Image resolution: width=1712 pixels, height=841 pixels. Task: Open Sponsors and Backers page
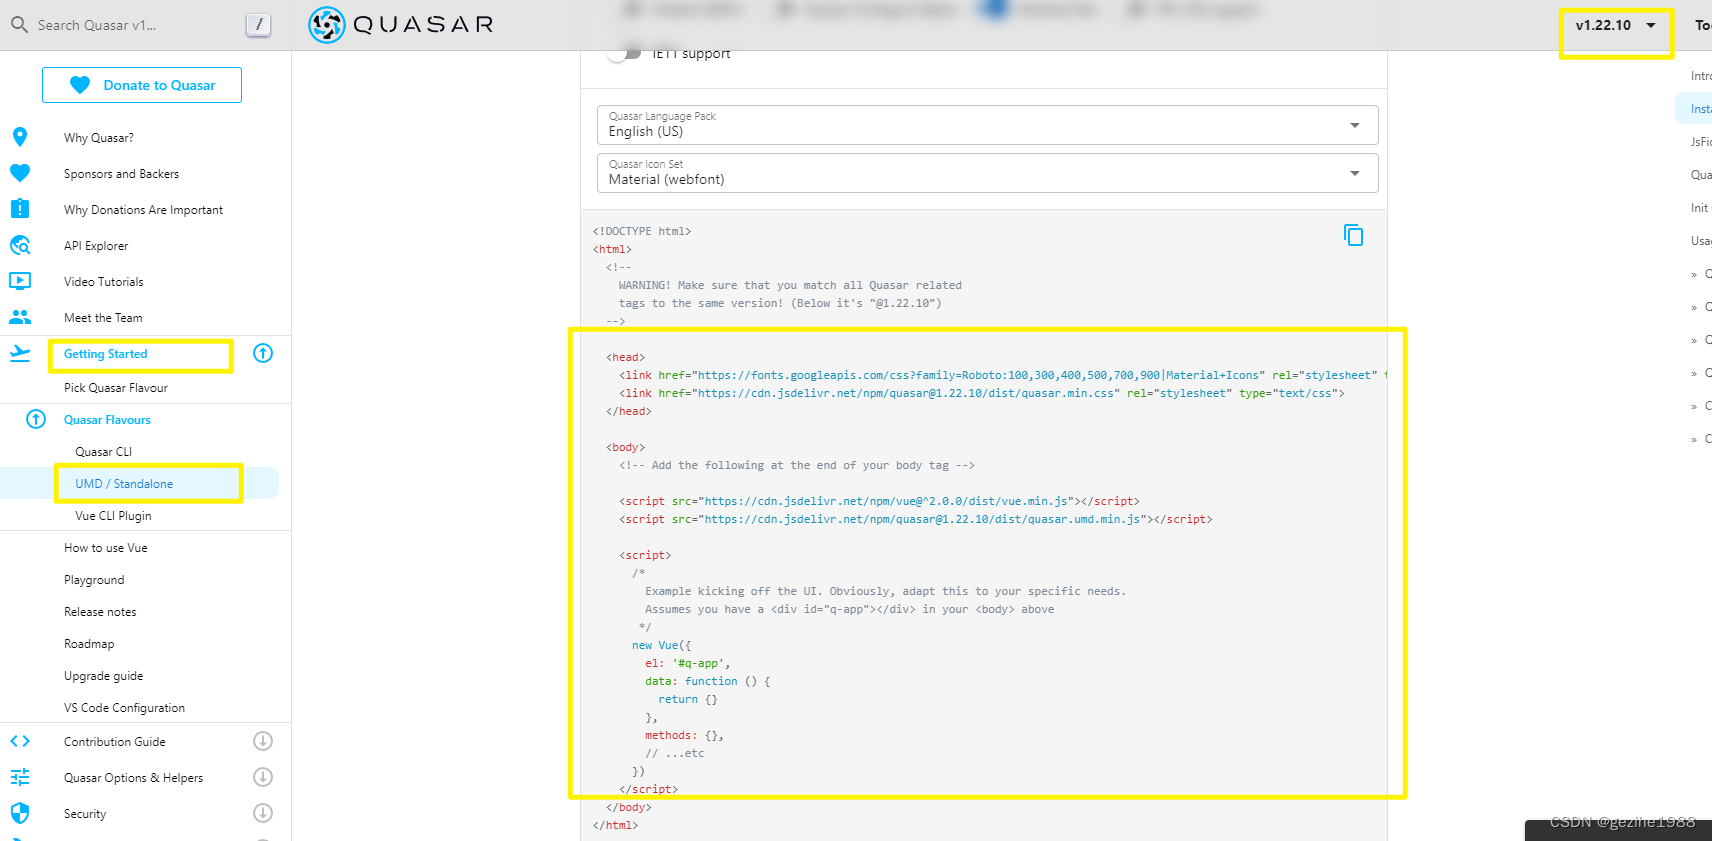pyautogui.click(x=121, y=174)
